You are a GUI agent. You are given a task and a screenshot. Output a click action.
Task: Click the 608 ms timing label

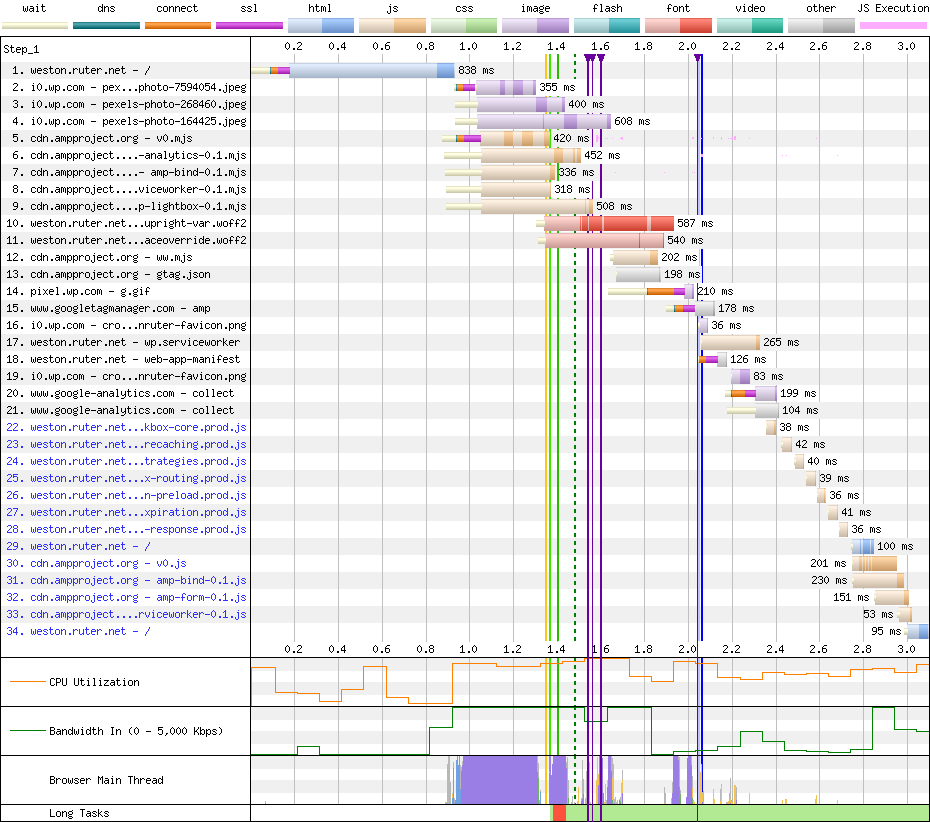pyautogui.click(x=631, y=121)
